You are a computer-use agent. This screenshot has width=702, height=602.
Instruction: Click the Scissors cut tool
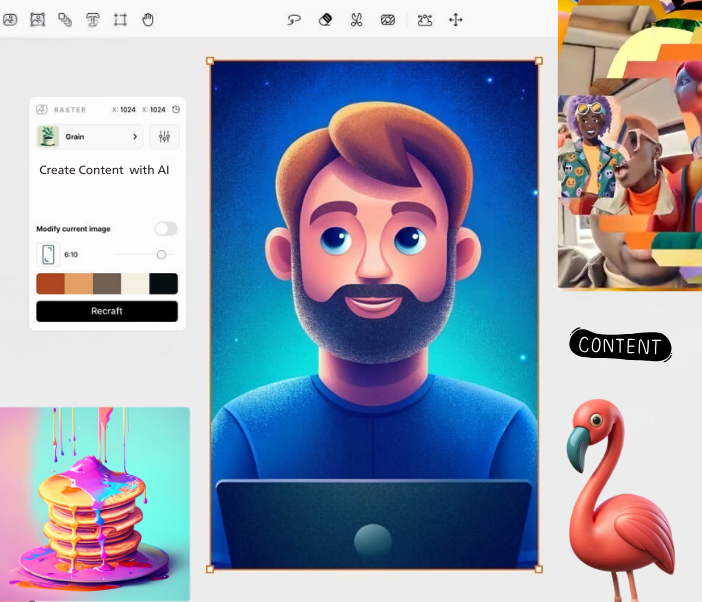(x=356, y=19)
